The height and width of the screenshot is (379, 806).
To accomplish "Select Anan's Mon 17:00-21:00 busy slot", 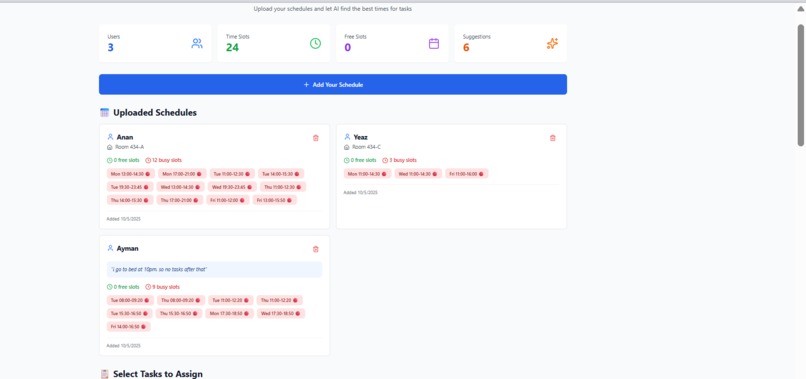I will point(182,174).
